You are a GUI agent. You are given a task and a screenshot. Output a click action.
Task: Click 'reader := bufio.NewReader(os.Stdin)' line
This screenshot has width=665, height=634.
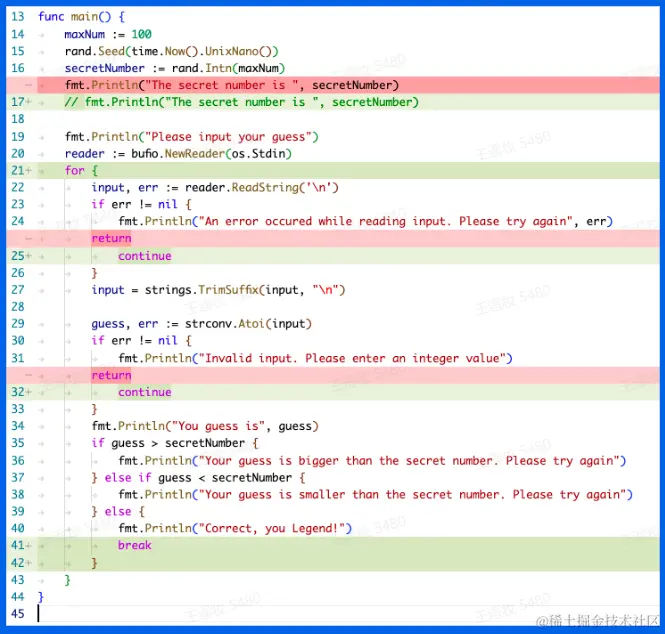pos(178,154)
